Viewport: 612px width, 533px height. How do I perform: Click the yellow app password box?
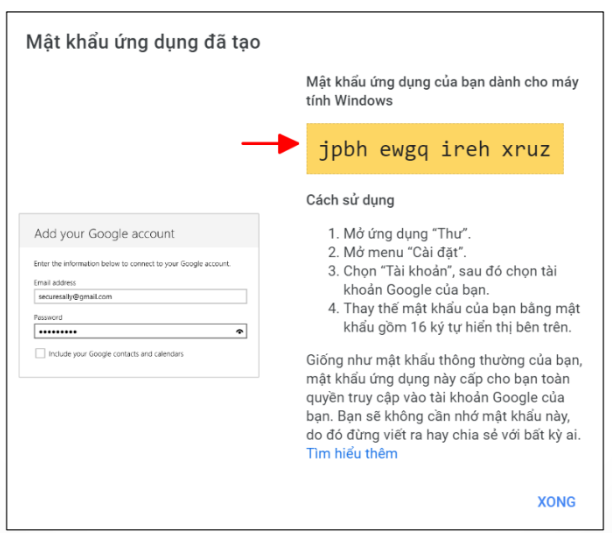pos(434,150)
